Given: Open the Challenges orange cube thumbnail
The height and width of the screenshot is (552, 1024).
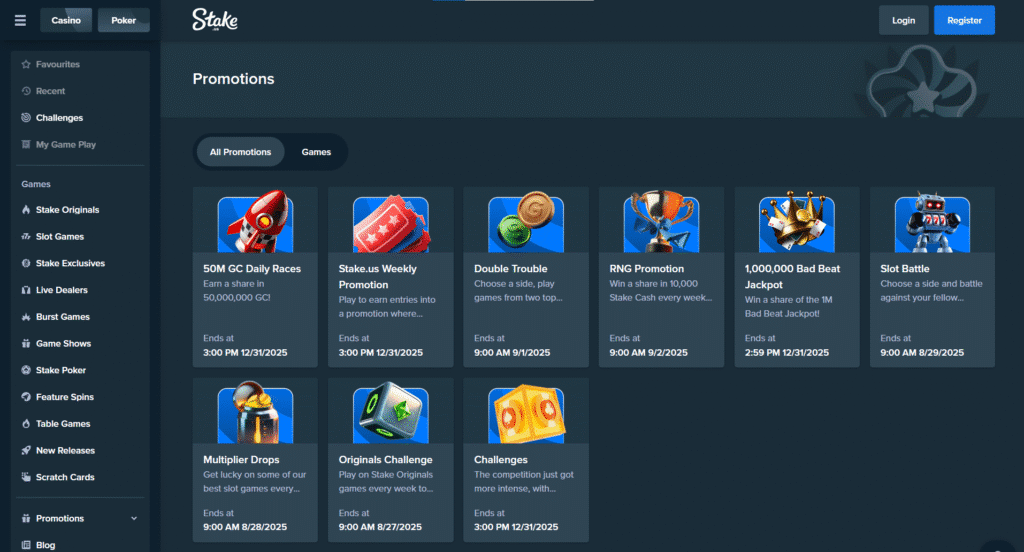Looking at the screenshot, I should pos(526,414).
